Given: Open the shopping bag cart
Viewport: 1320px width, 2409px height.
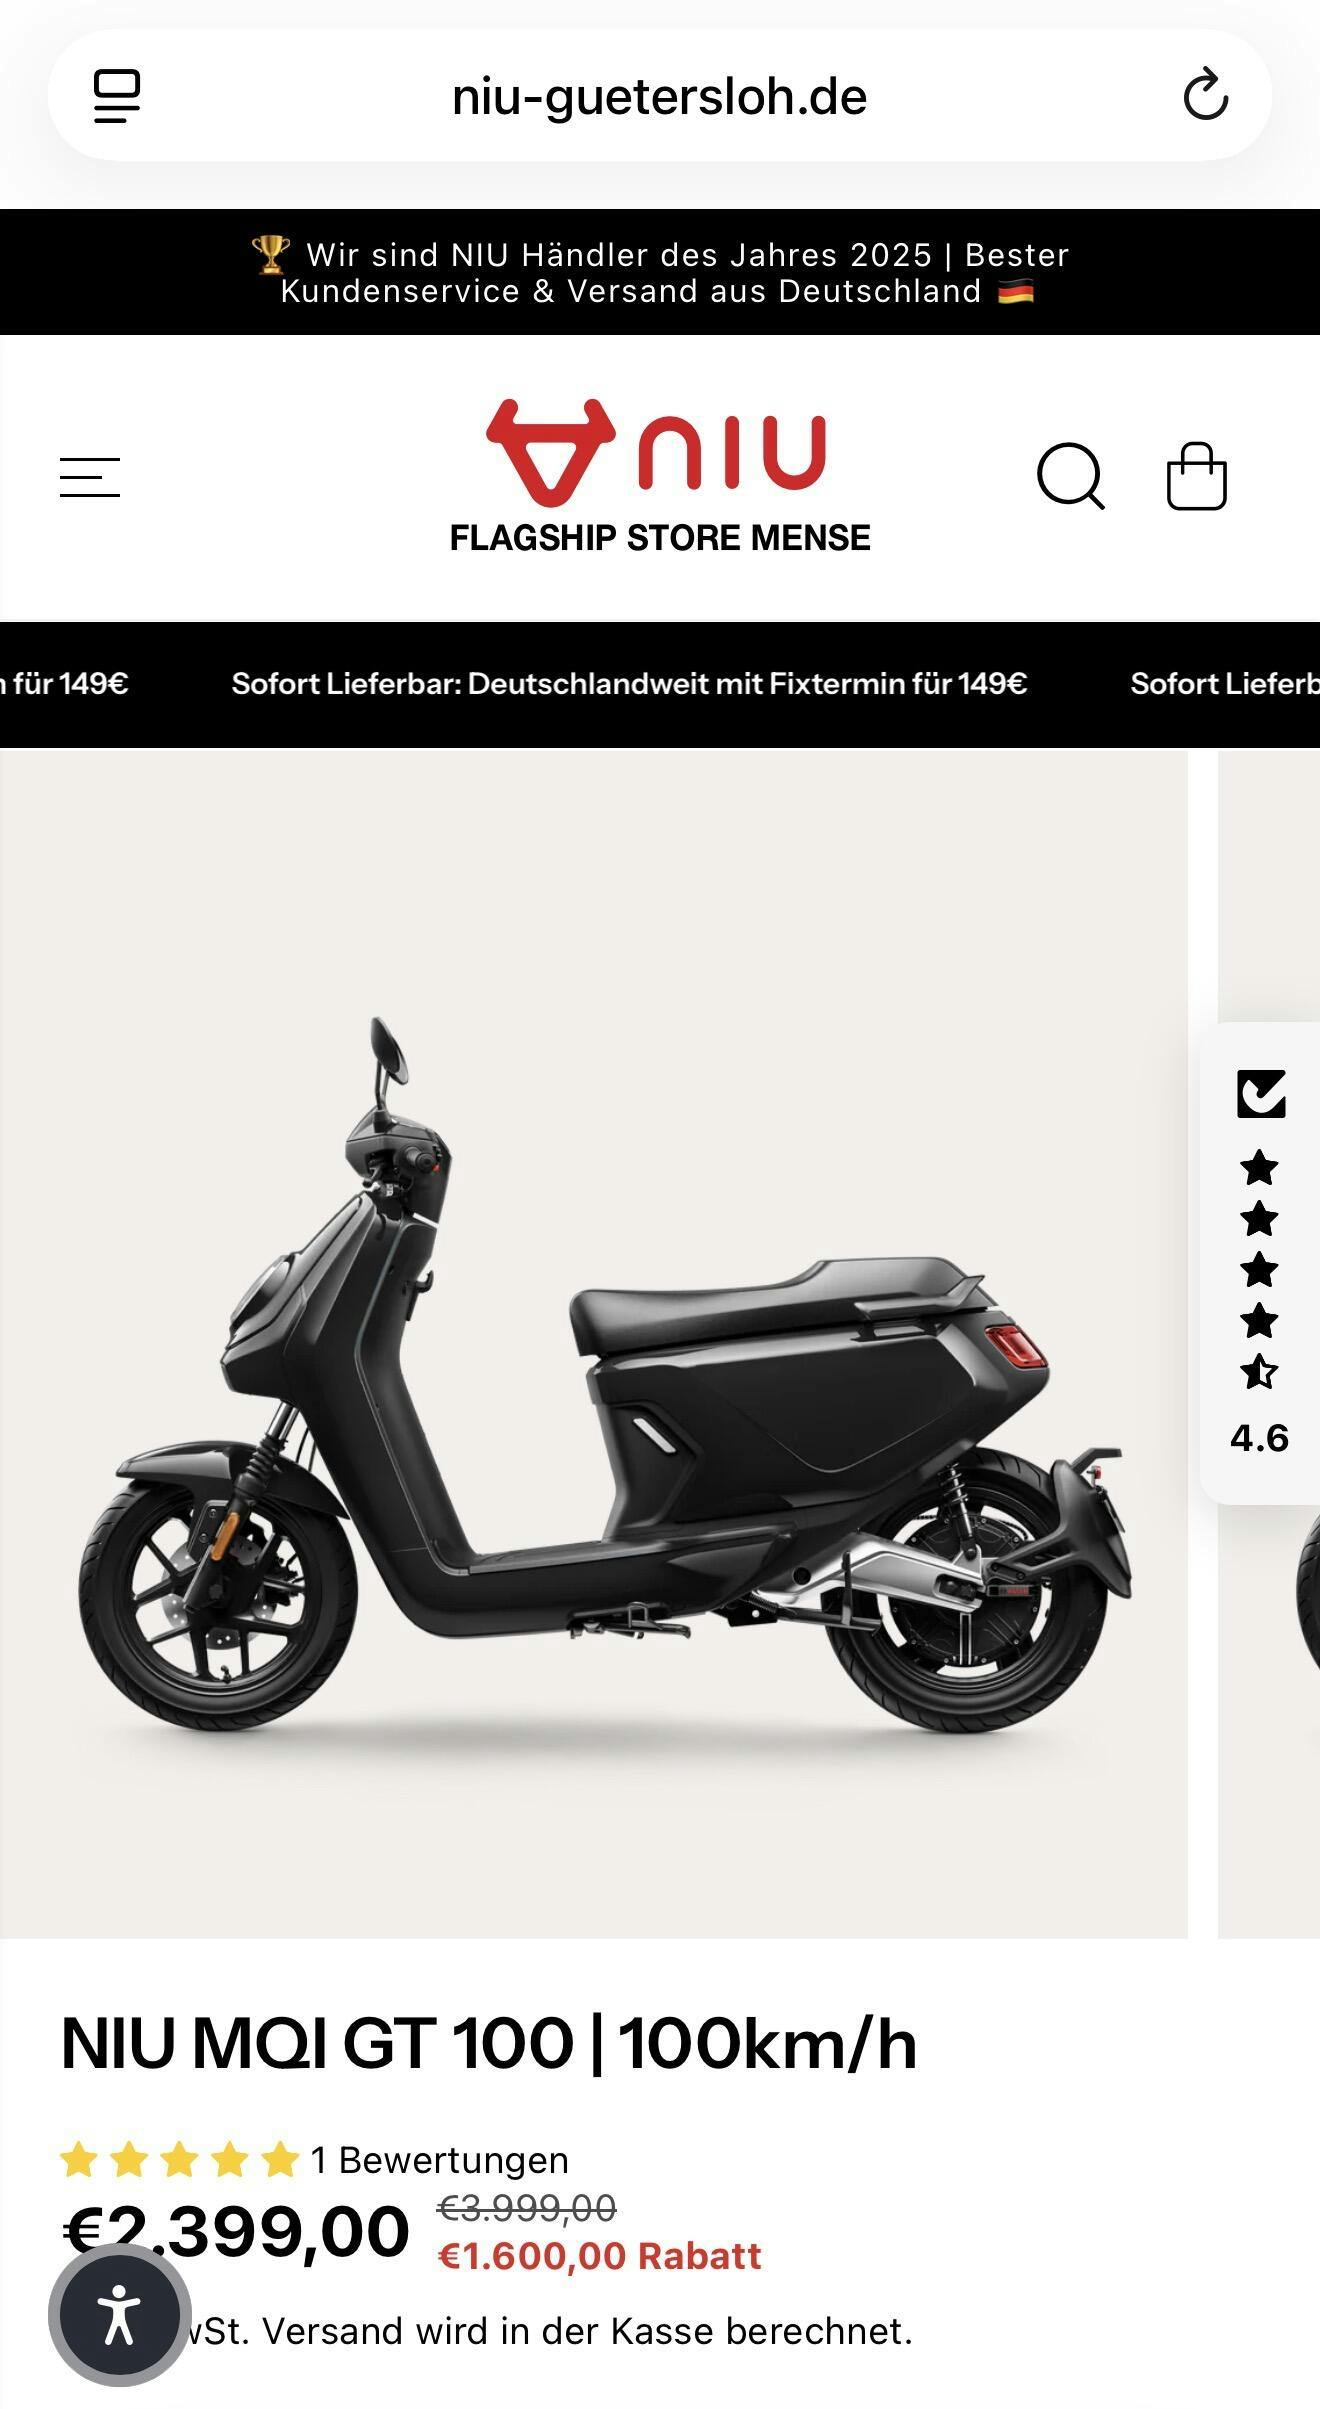Looking at the screenshot, I should [1197, 476].
